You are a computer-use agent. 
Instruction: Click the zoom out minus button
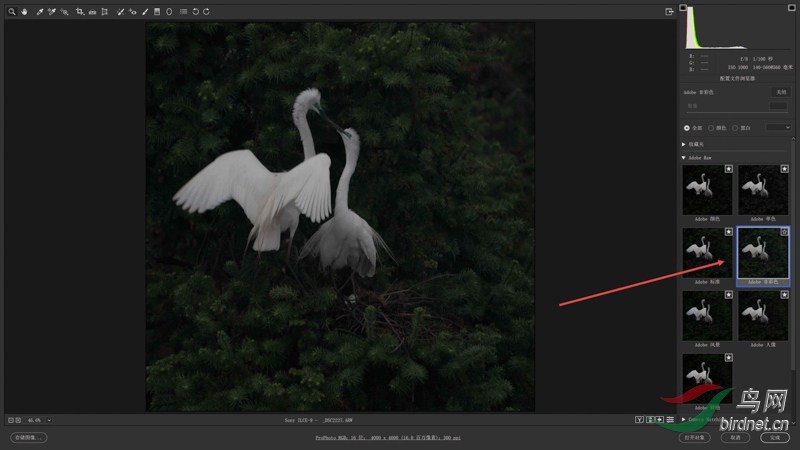point(11,420)
